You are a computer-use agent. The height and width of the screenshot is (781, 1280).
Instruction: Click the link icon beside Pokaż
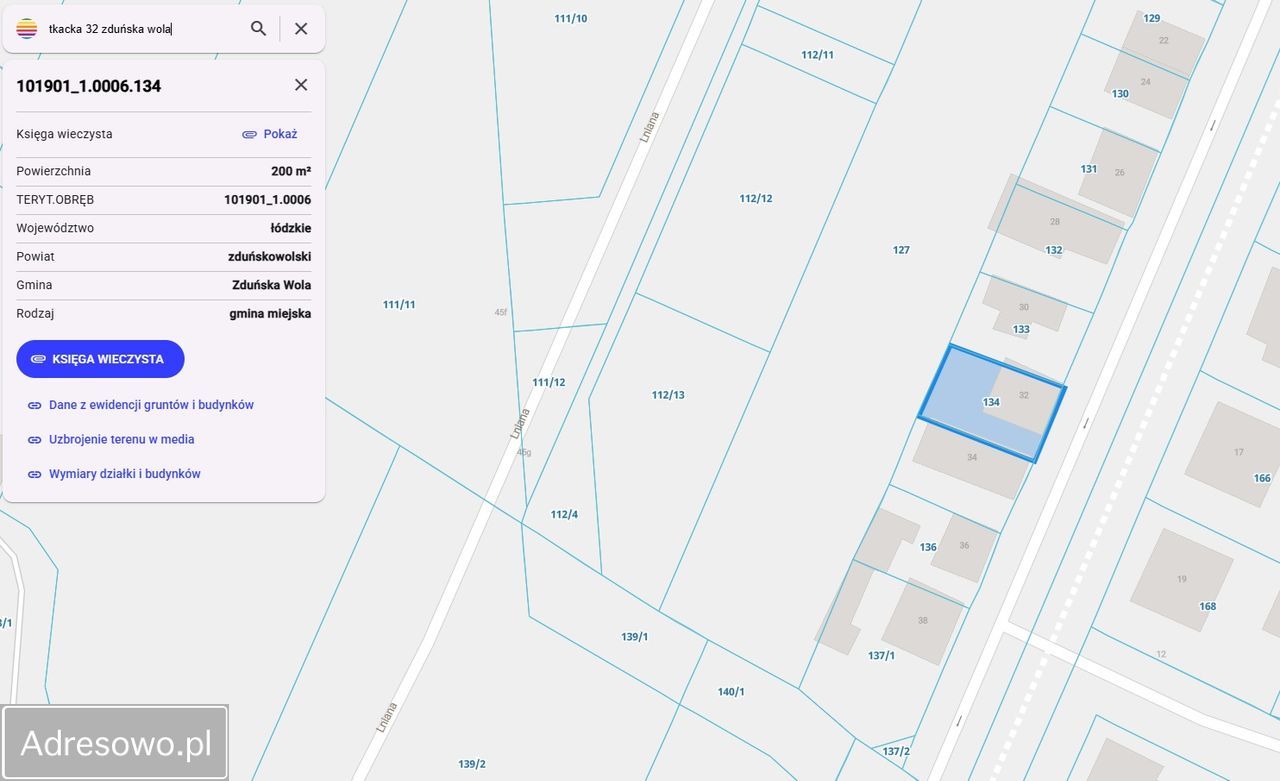point(249,134)
